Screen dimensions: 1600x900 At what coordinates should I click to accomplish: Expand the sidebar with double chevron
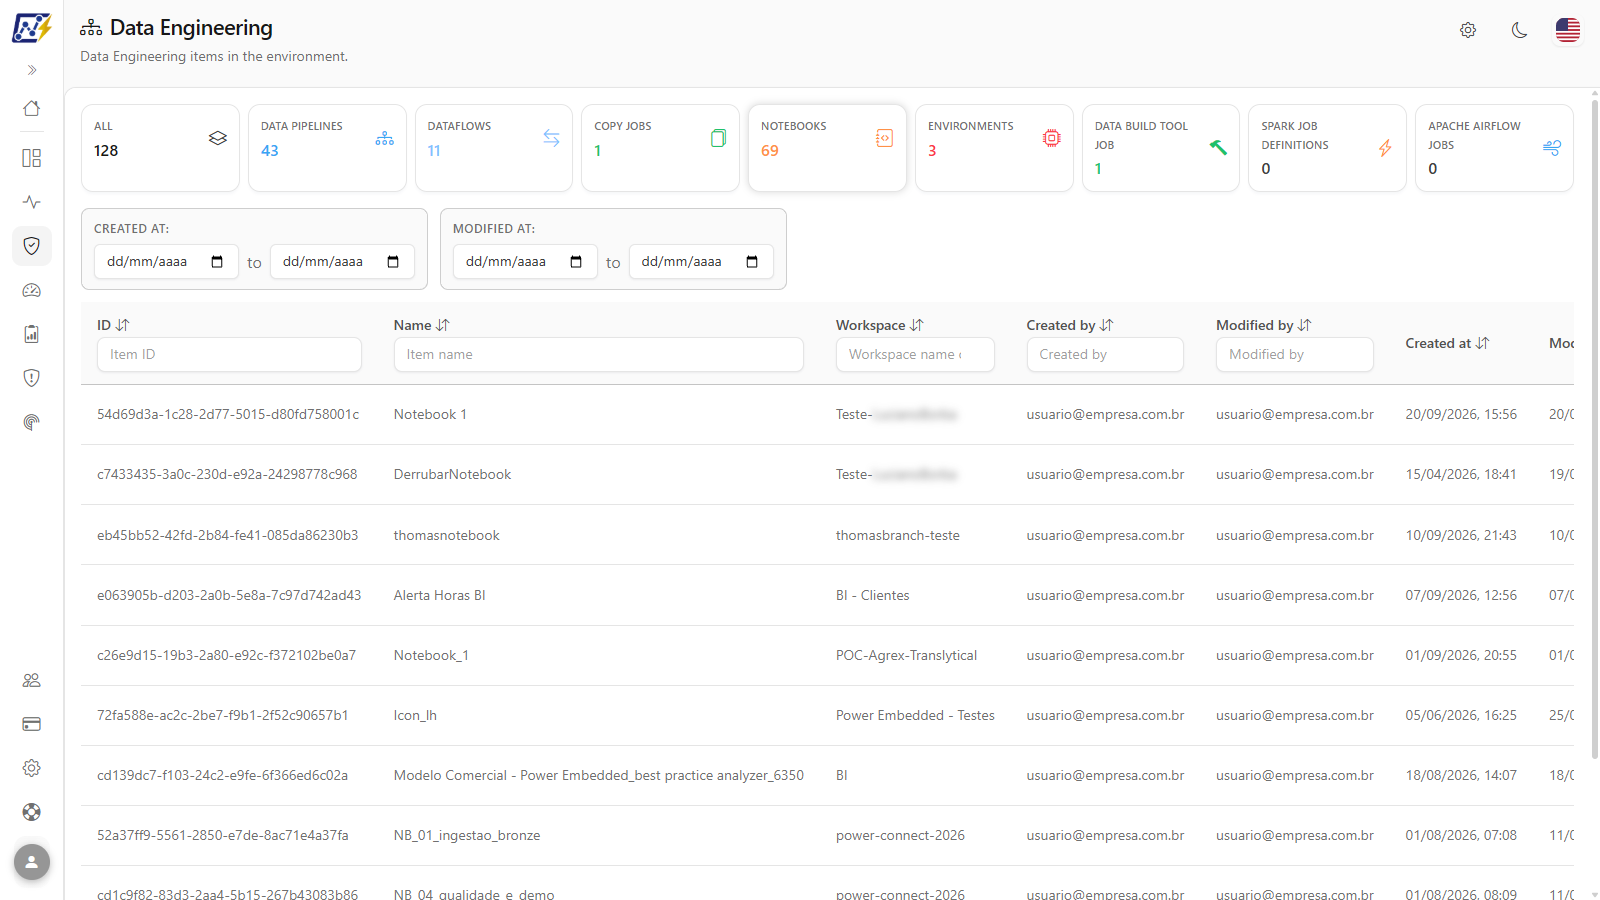coord(32,70)
